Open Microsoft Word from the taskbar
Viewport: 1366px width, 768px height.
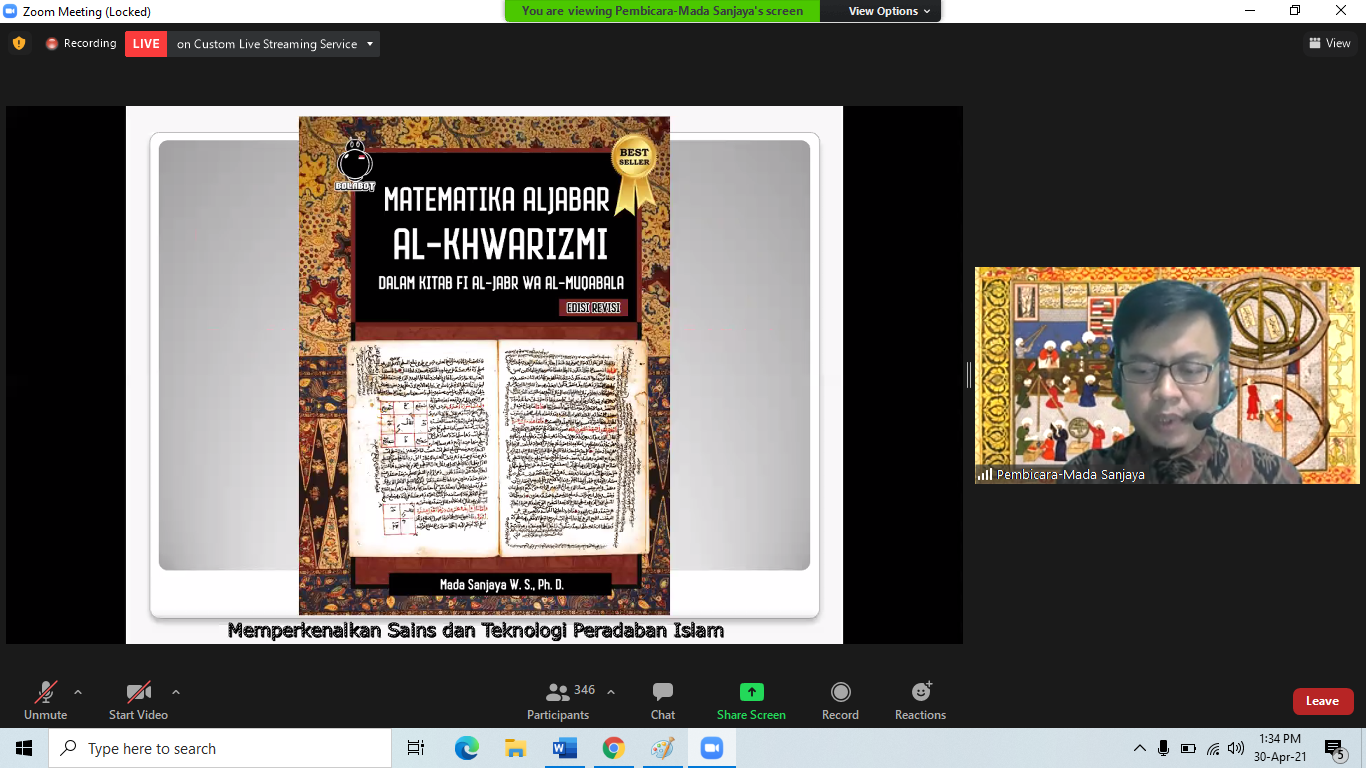click(564, 748)
